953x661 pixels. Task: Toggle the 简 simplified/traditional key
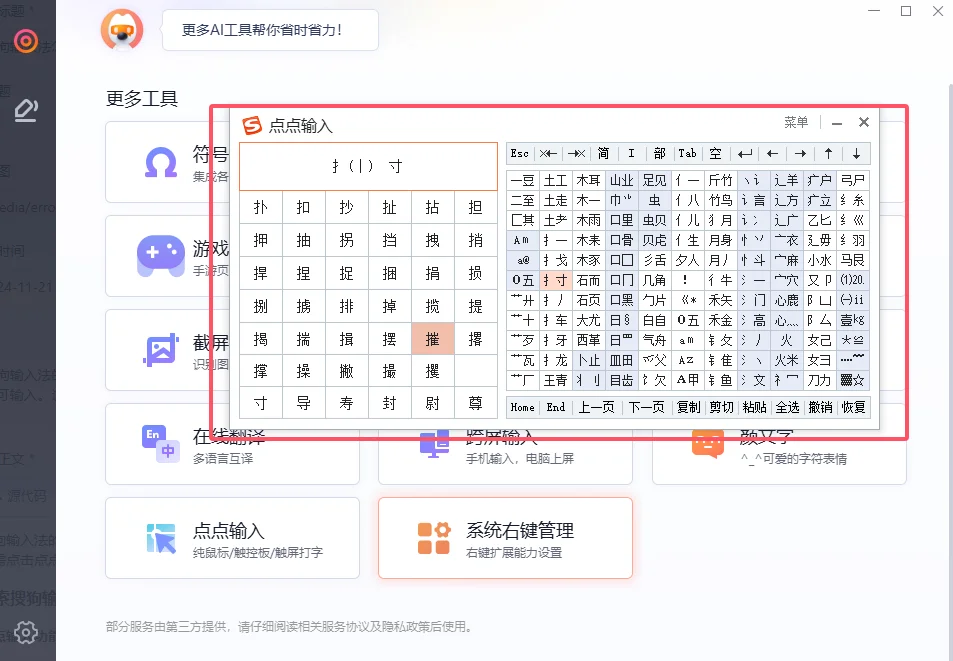coord(604,154)
